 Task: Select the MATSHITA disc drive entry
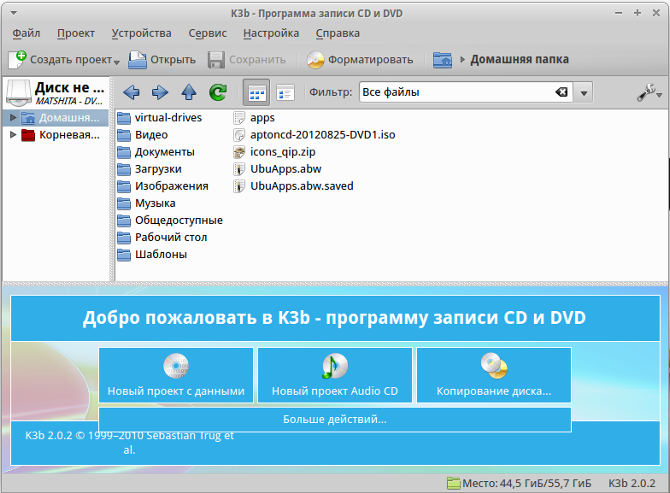coord(56,93)
